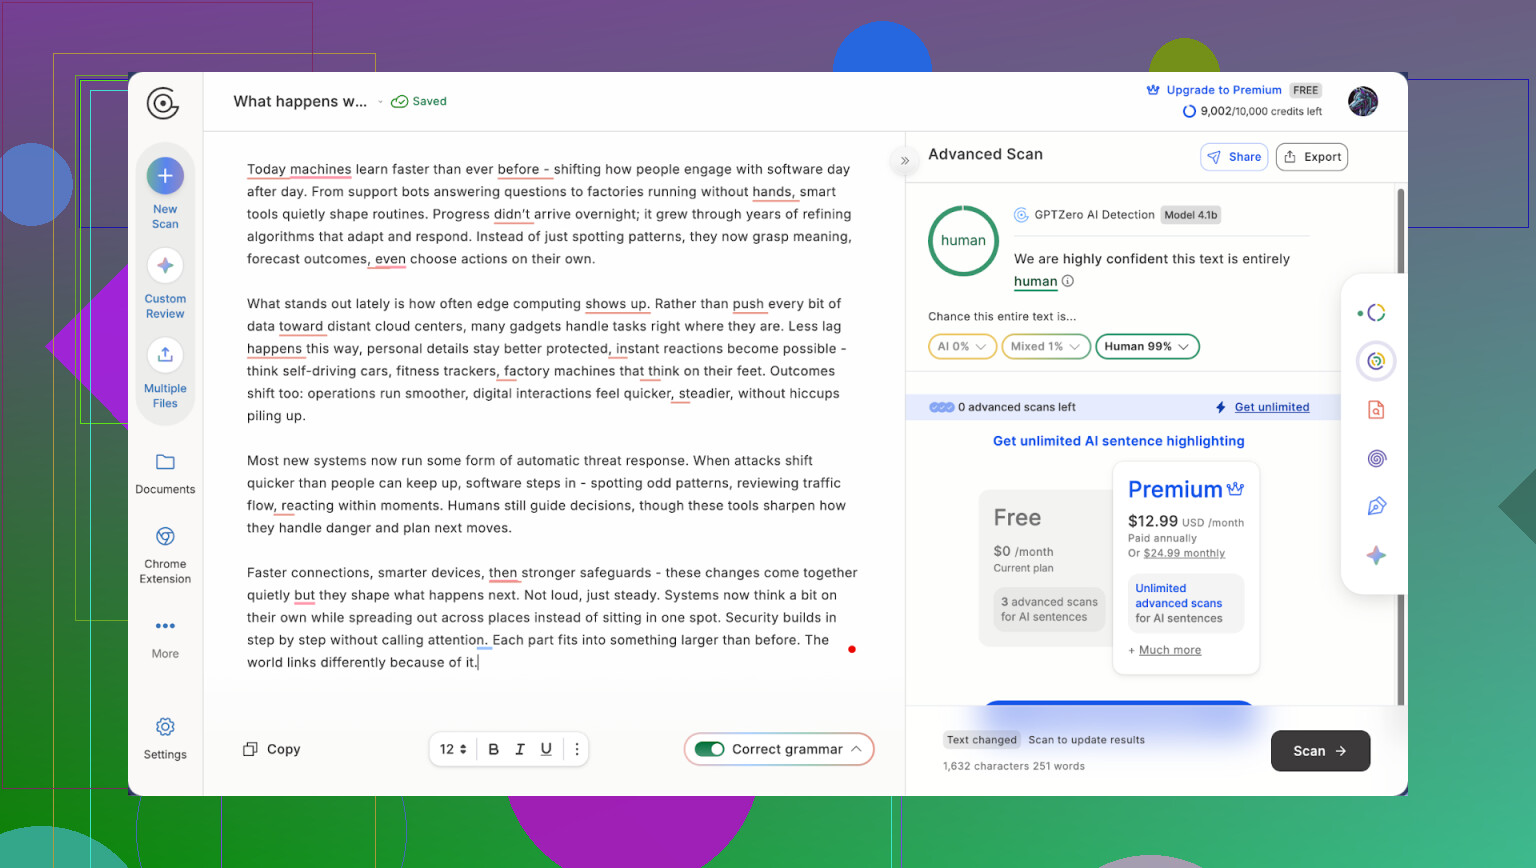The height and width of the screenshot is (868, 1536).
Task: Toggle the Correct grammar switch
Action: pyautogui.click(x=710, y=749)
